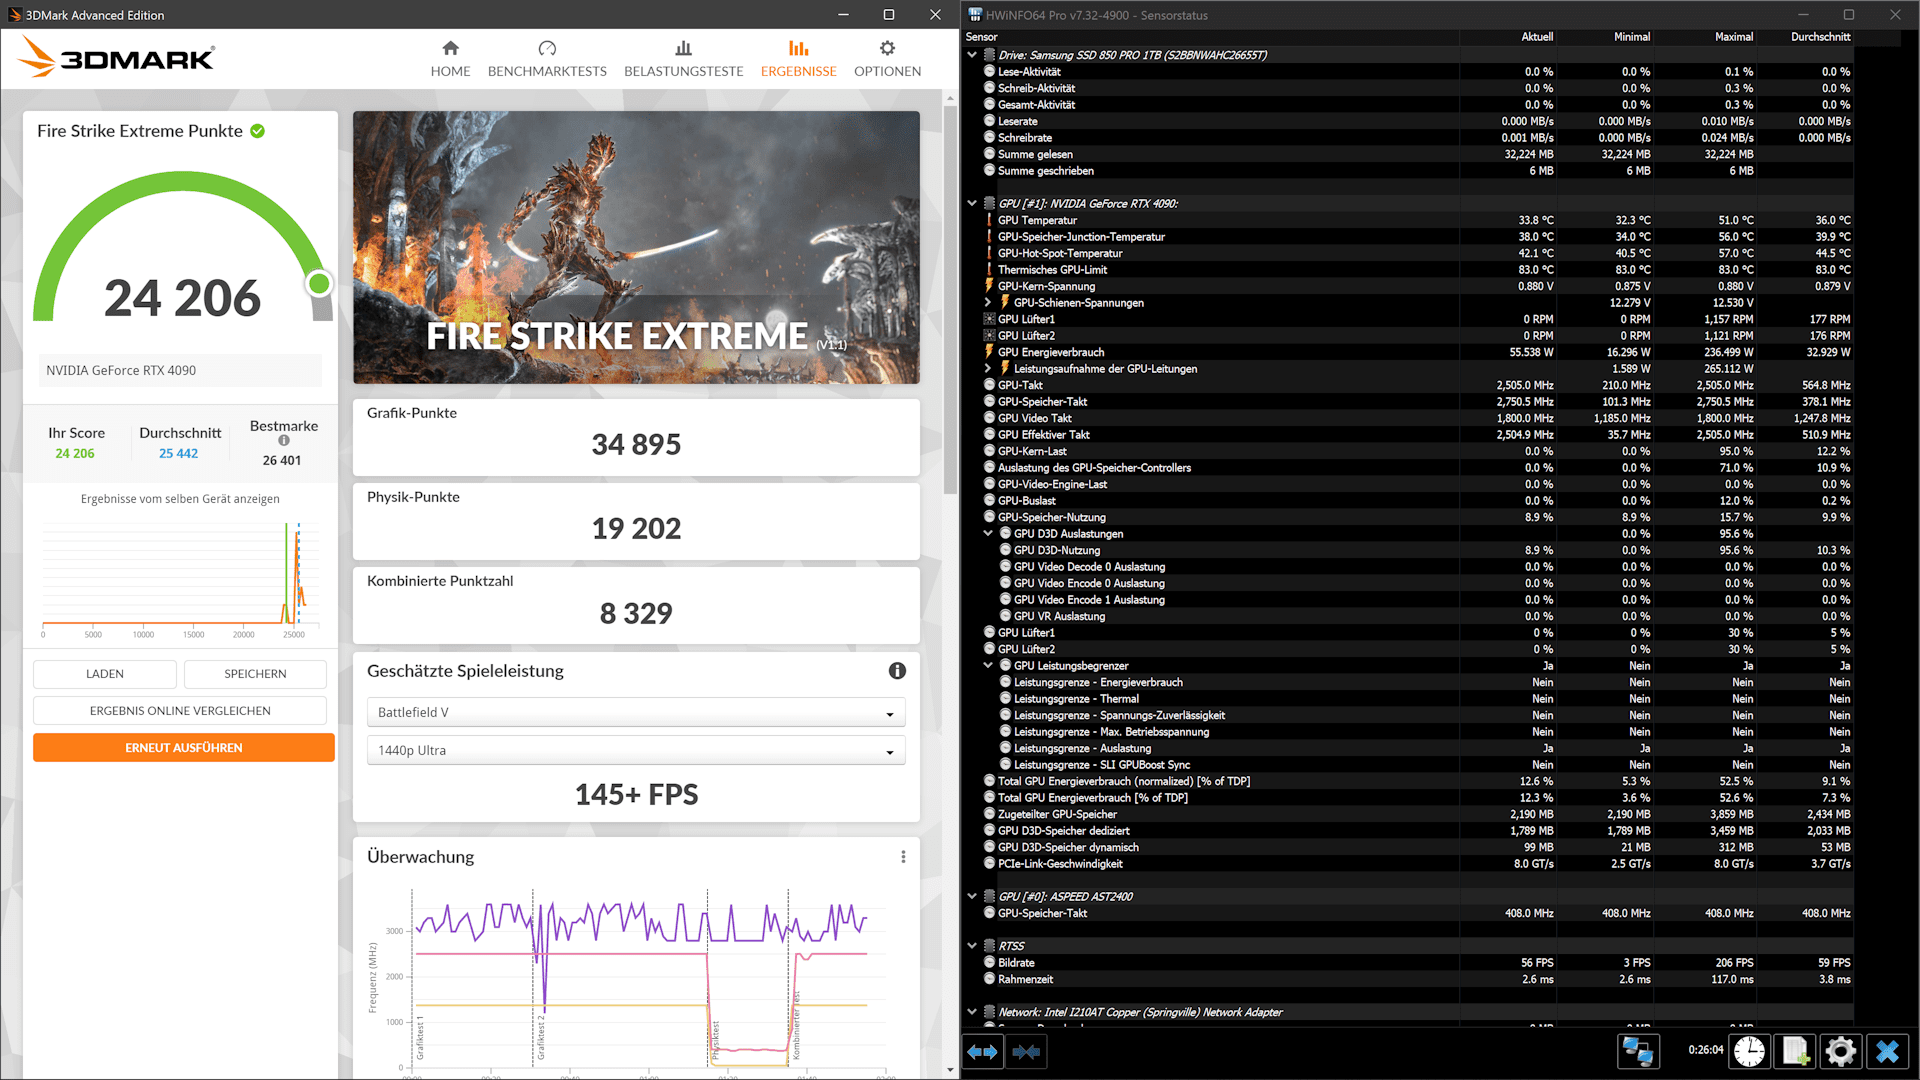Click the info icon for Geschätzte Spieleleistung
Viewport: 1920px width, 1080px height.
coord(897,671)
